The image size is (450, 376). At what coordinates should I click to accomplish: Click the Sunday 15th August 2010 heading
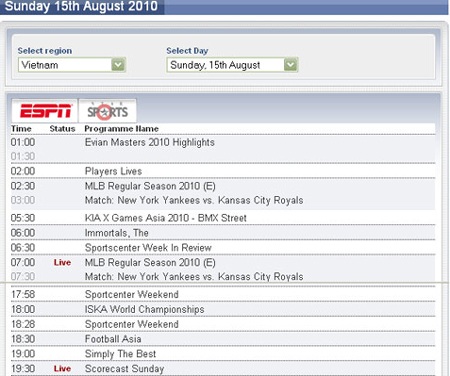(81, 6)
